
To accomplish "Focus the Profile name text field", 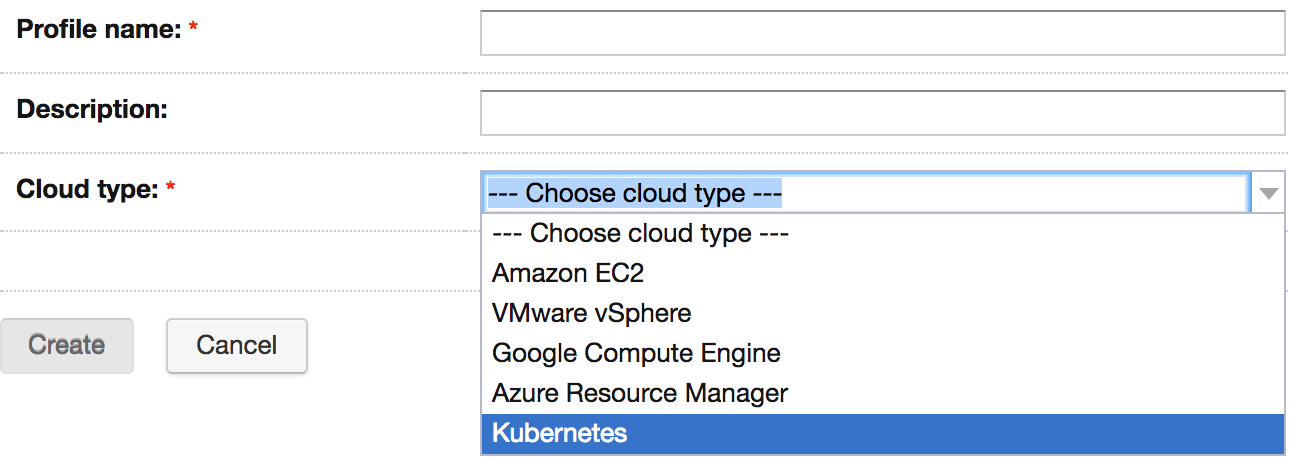I will point(882,33).
